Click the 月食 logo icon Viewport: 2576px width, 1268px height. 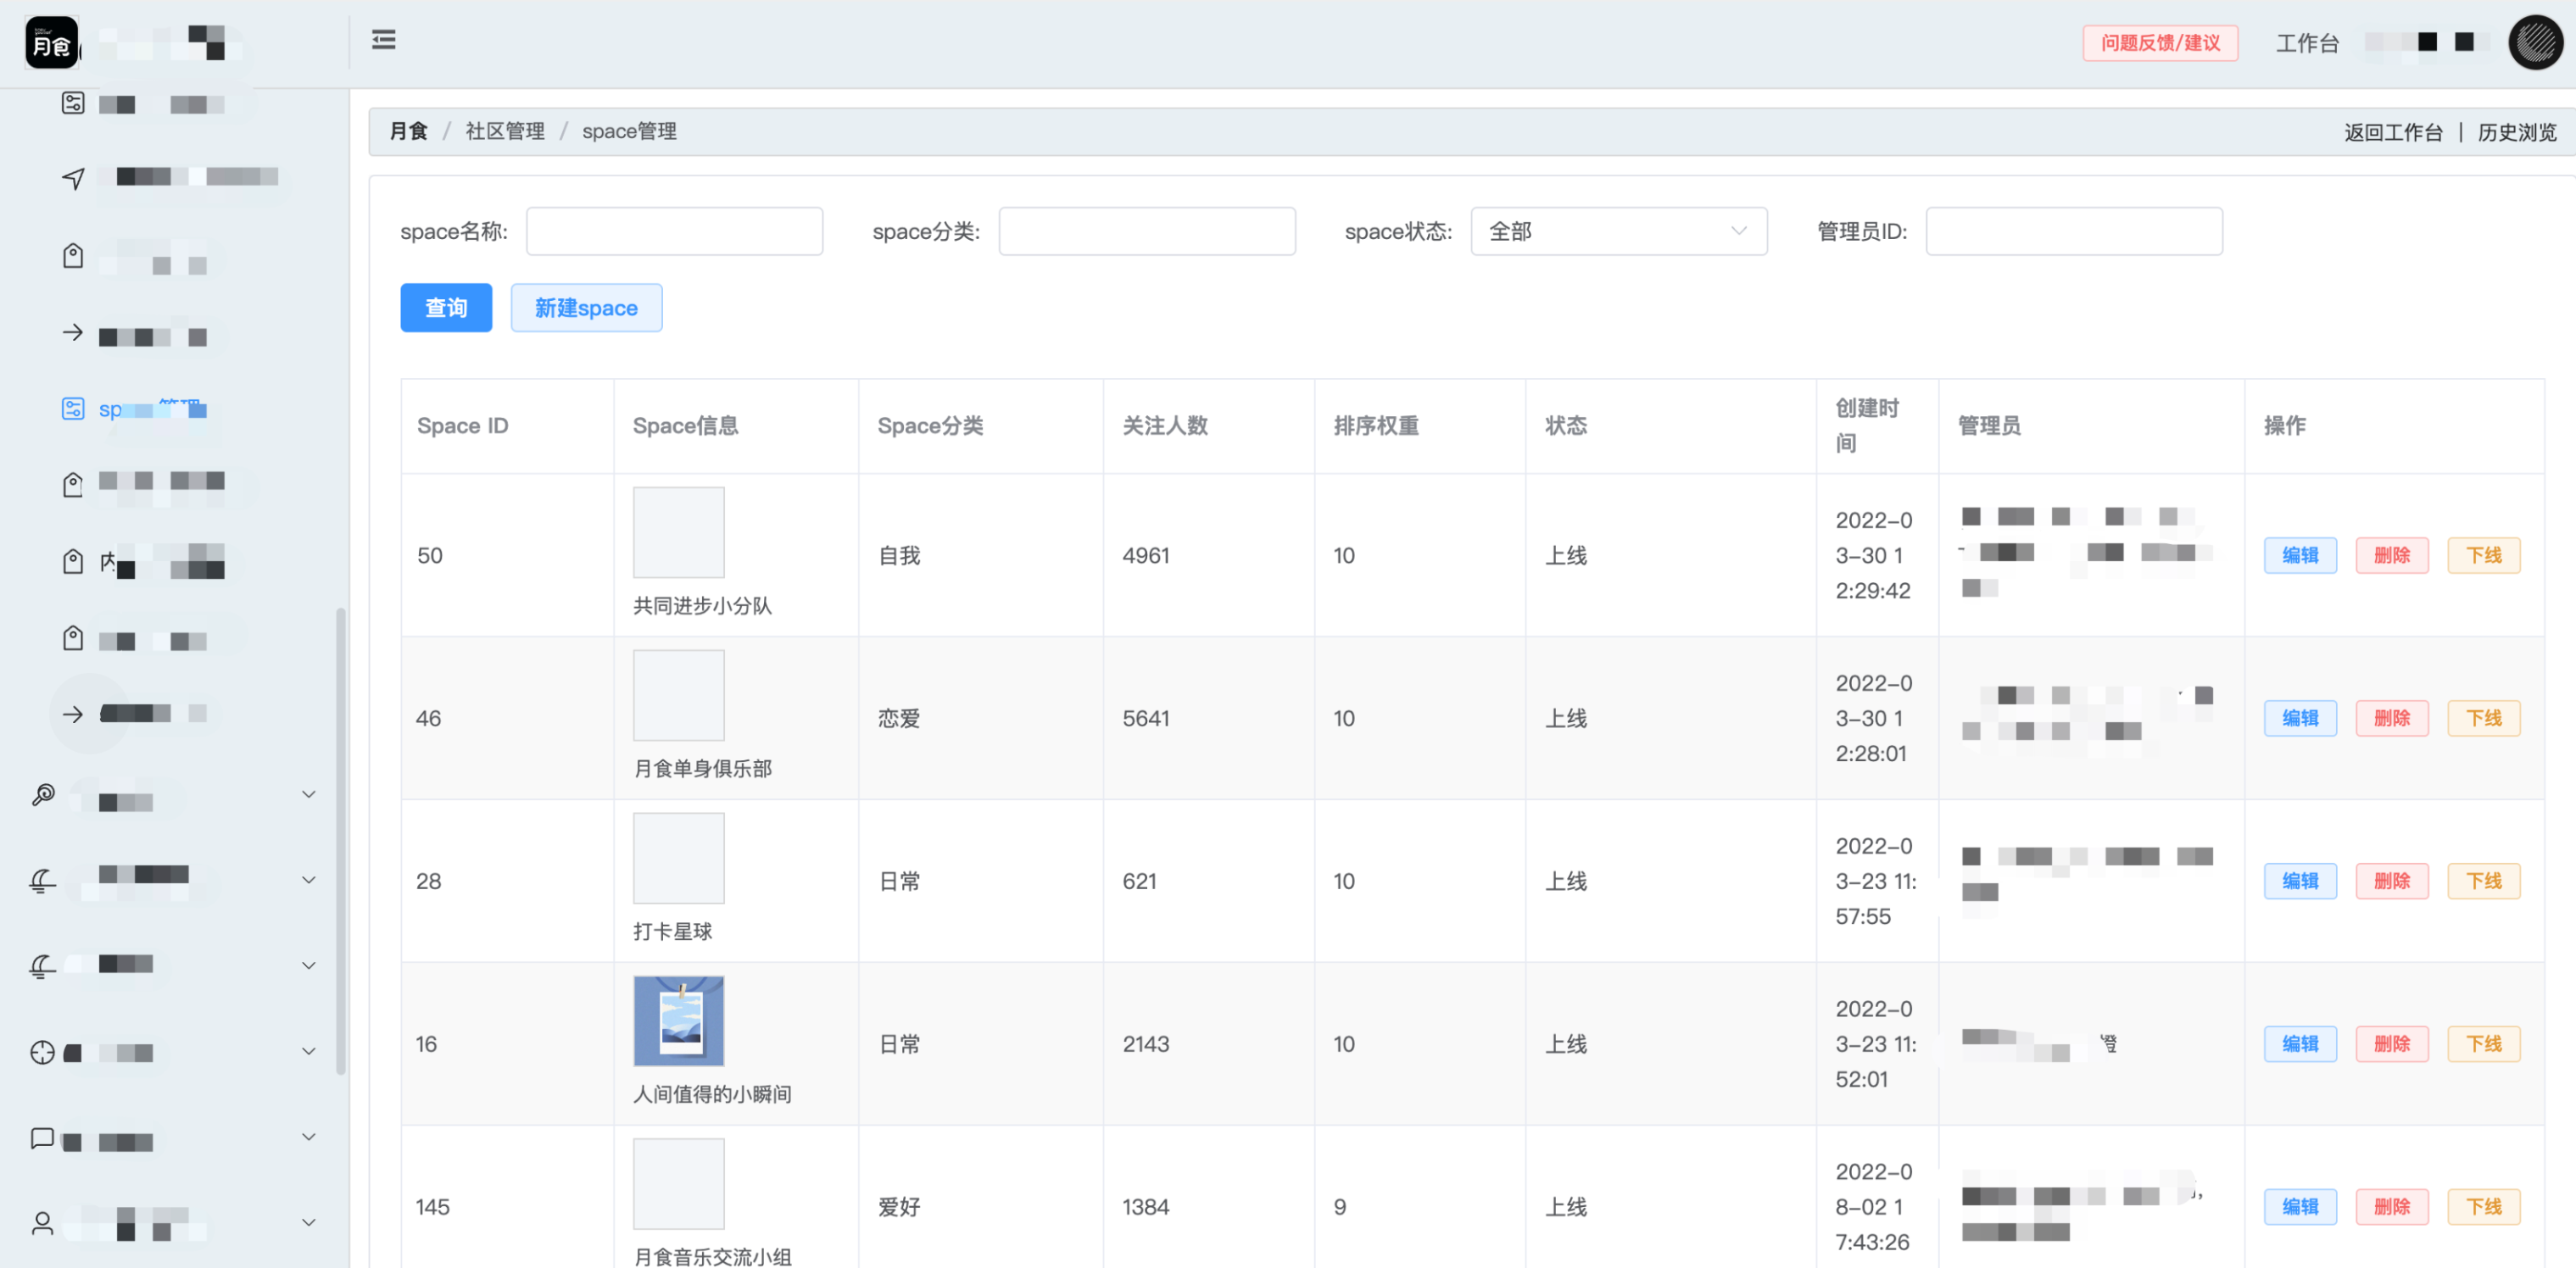tap(51, 43)
